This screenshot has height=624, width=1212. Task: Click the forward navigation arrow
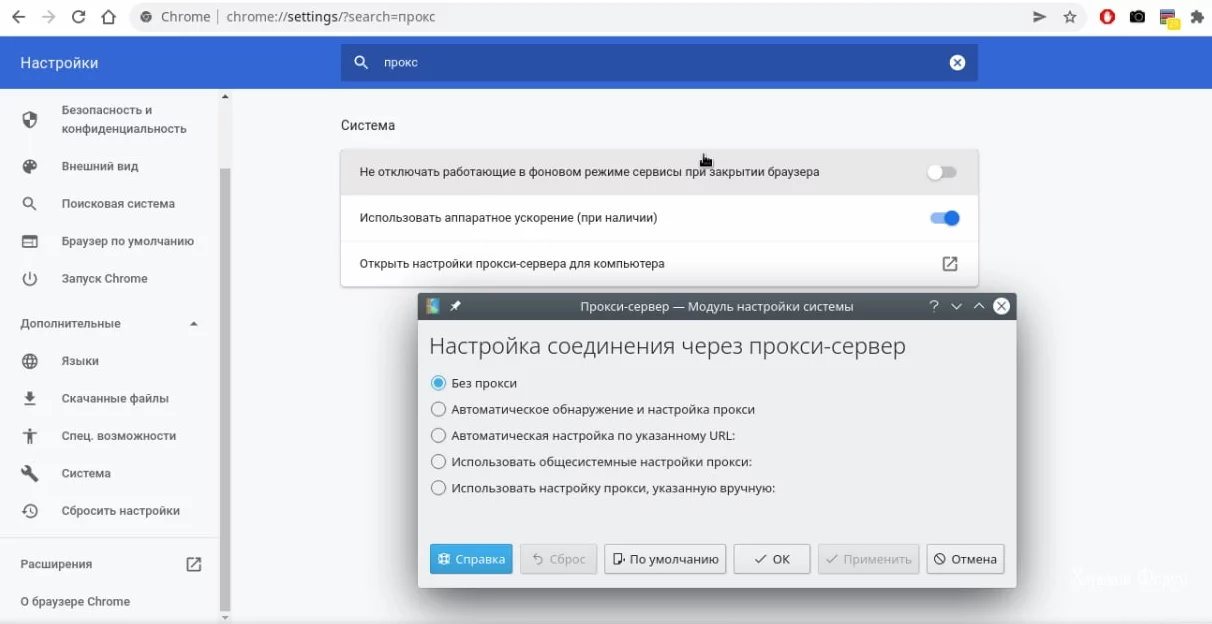coord(48,17)
